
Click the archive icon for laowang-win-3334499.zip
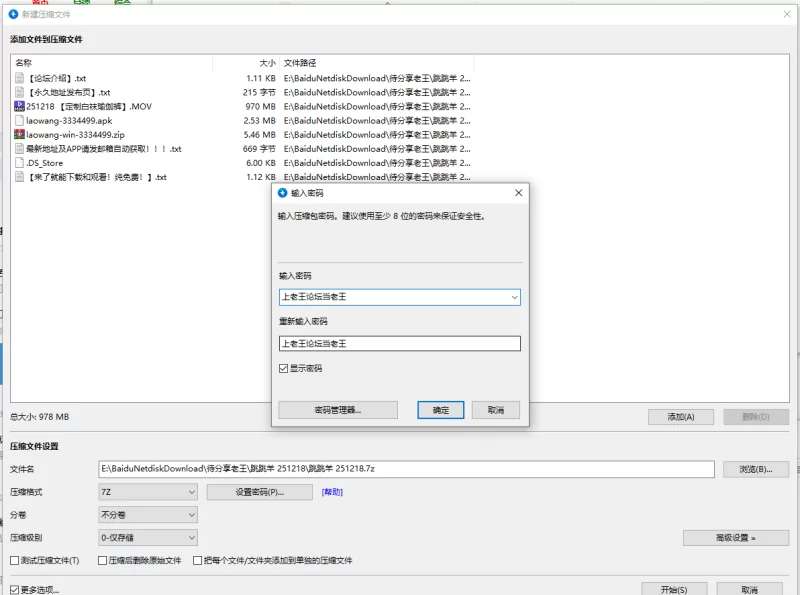click(x=19, y=135)
